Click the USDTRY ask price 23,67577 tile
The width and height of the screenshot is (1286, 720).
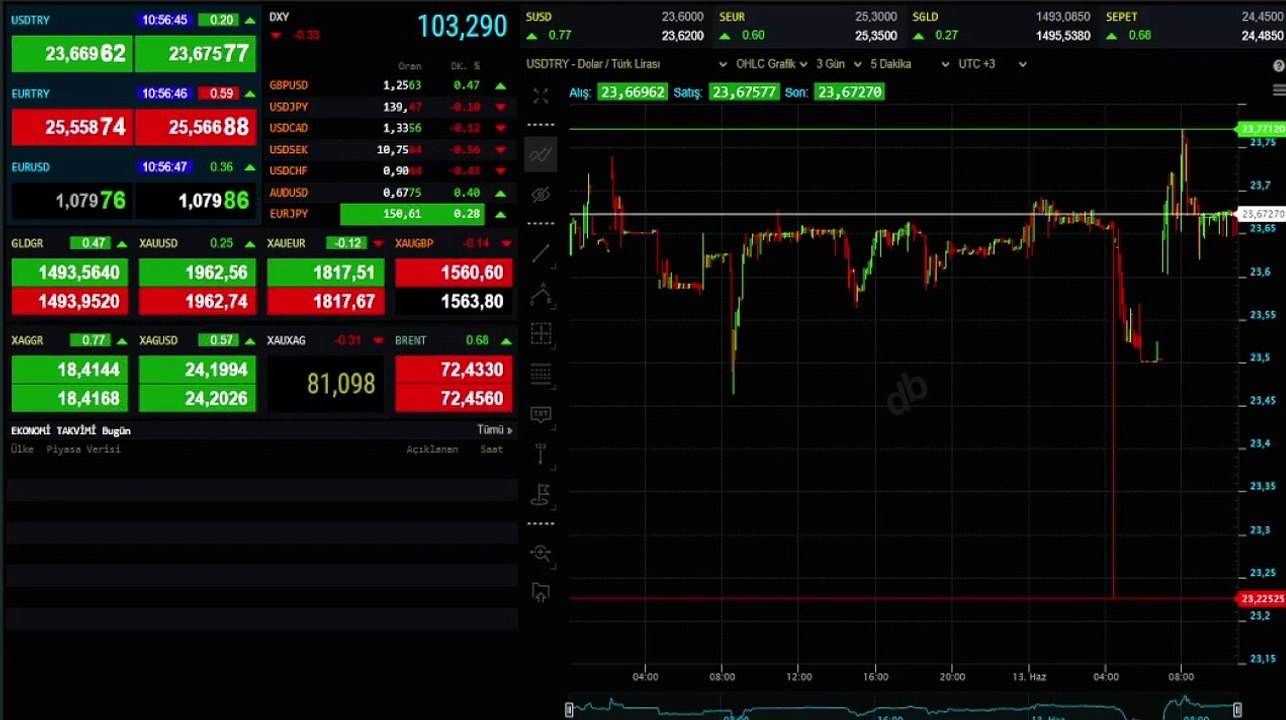click(x=195, y=54)
